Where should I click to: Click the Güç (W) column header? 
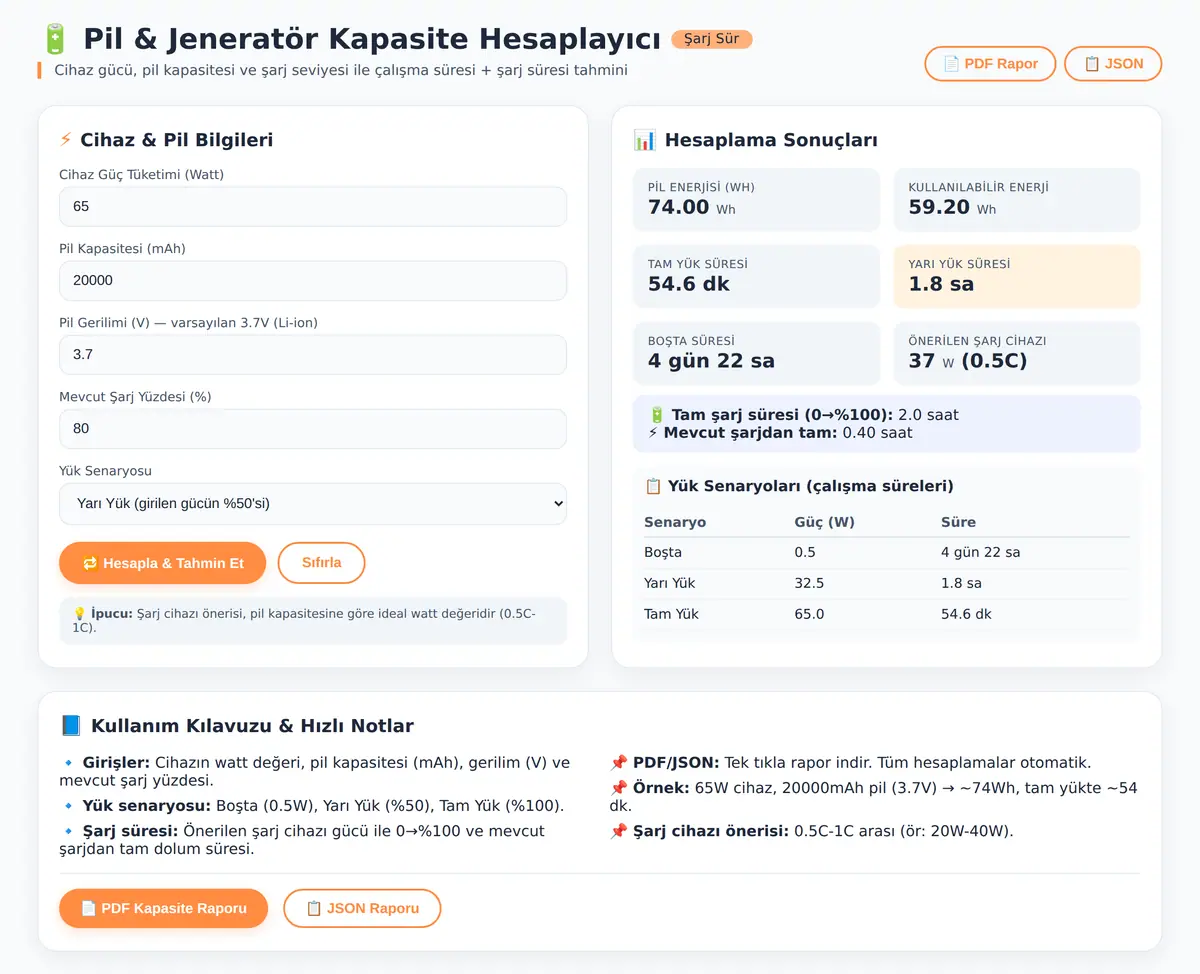click(x=825, y=522)
